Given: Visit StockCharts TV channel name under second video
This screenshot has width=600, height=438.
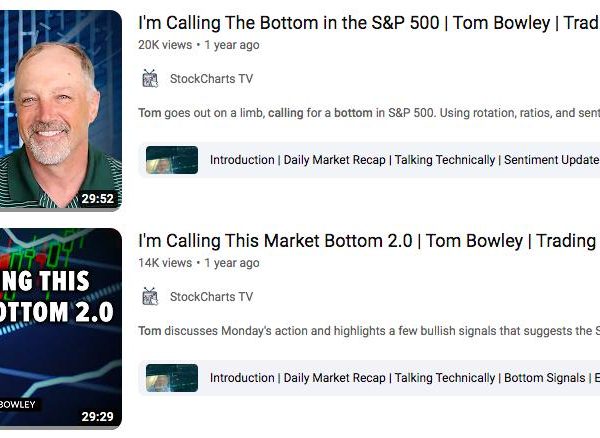Looking at the screenshot, I should [211, 297].
